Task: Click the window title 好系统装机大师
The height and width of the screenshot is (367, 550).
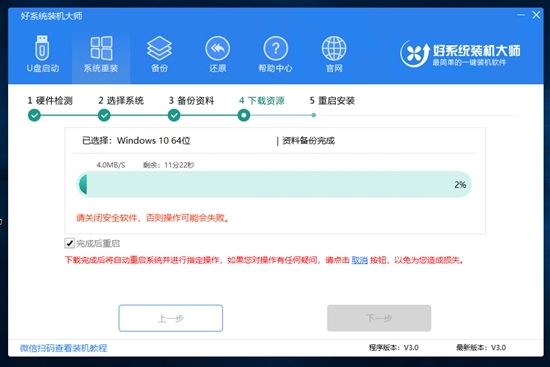Action: [52, 16]
